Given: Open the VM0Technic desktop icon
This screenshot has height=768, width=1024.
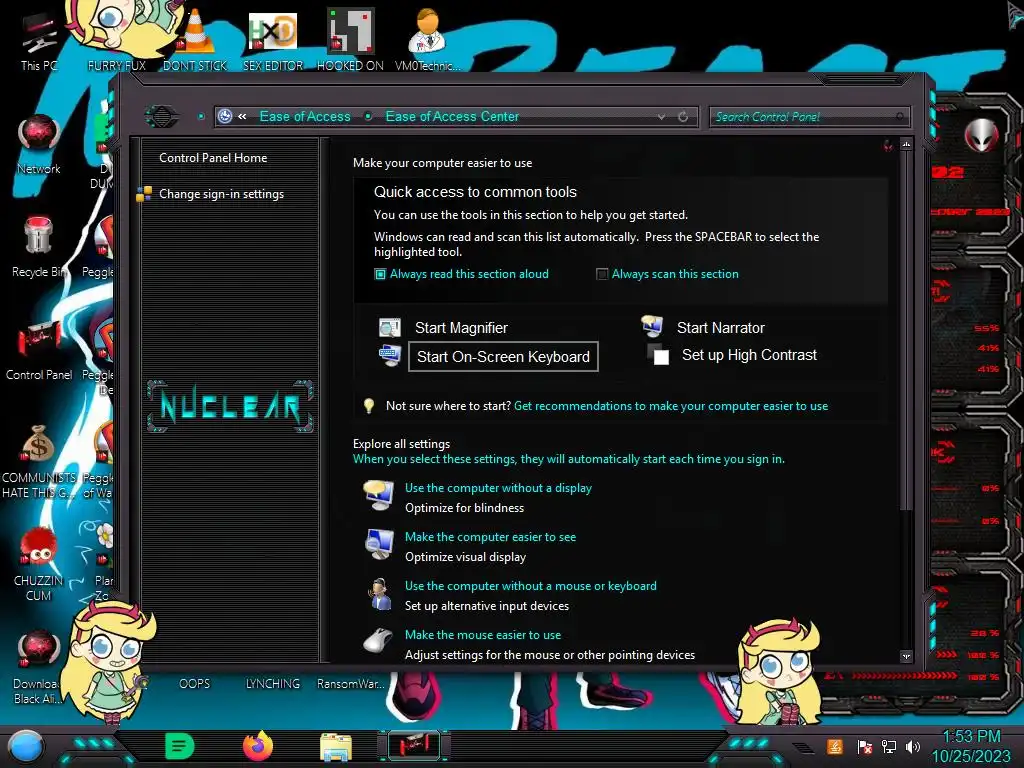Looking at the screenshot, I should pyautogui.click(x=427, y=40).
